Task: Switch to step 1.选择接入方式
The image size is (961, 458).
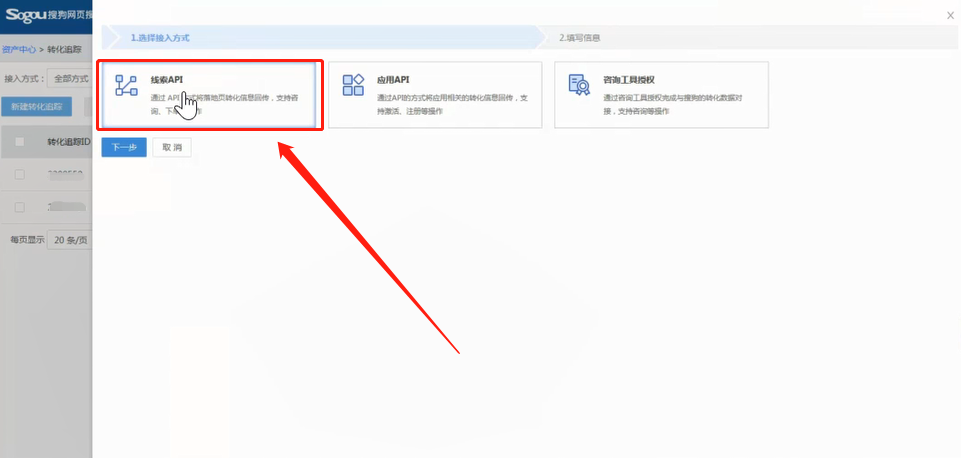Action: [160, 38]
